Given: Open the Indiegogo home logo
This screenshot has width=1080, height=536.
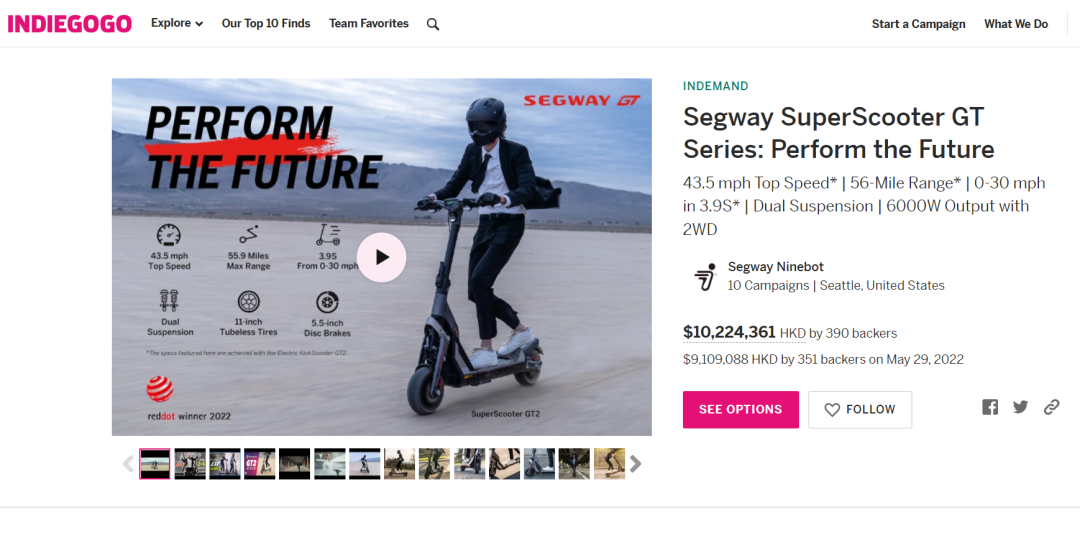Looking at the screenshot, I should [x=70, y=24].
